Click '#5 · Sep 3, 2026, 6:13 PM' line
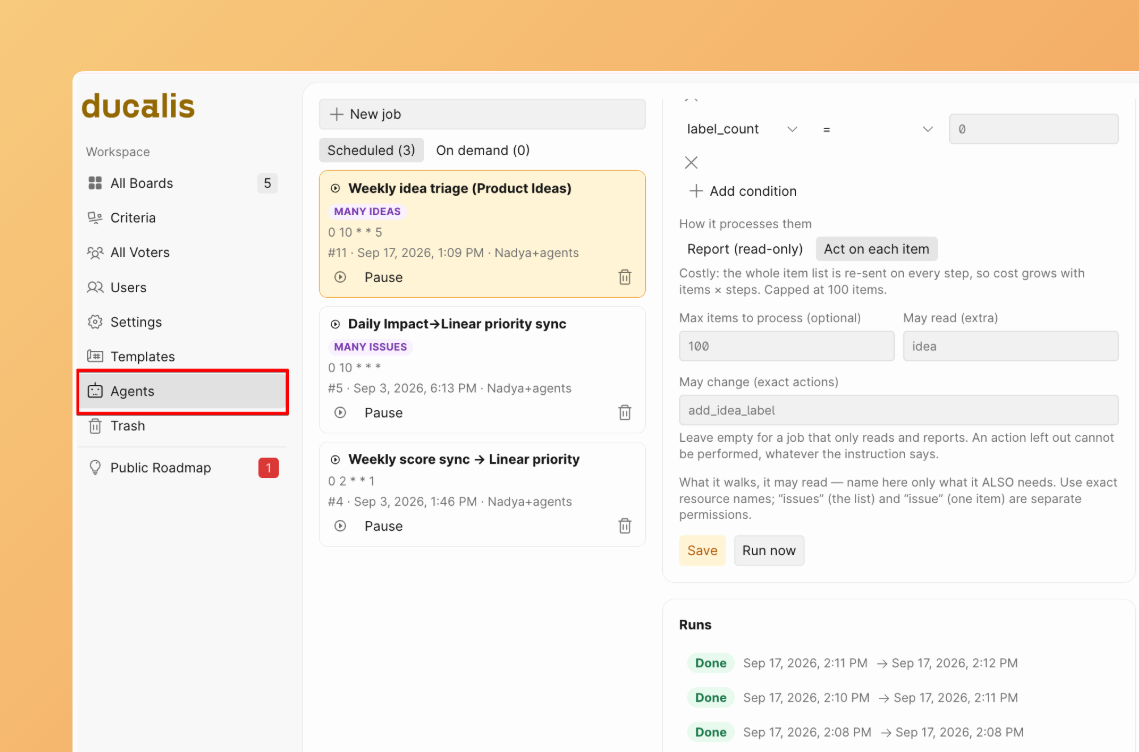The height and width of the screenshot is (752, 1139). point(450,388)
